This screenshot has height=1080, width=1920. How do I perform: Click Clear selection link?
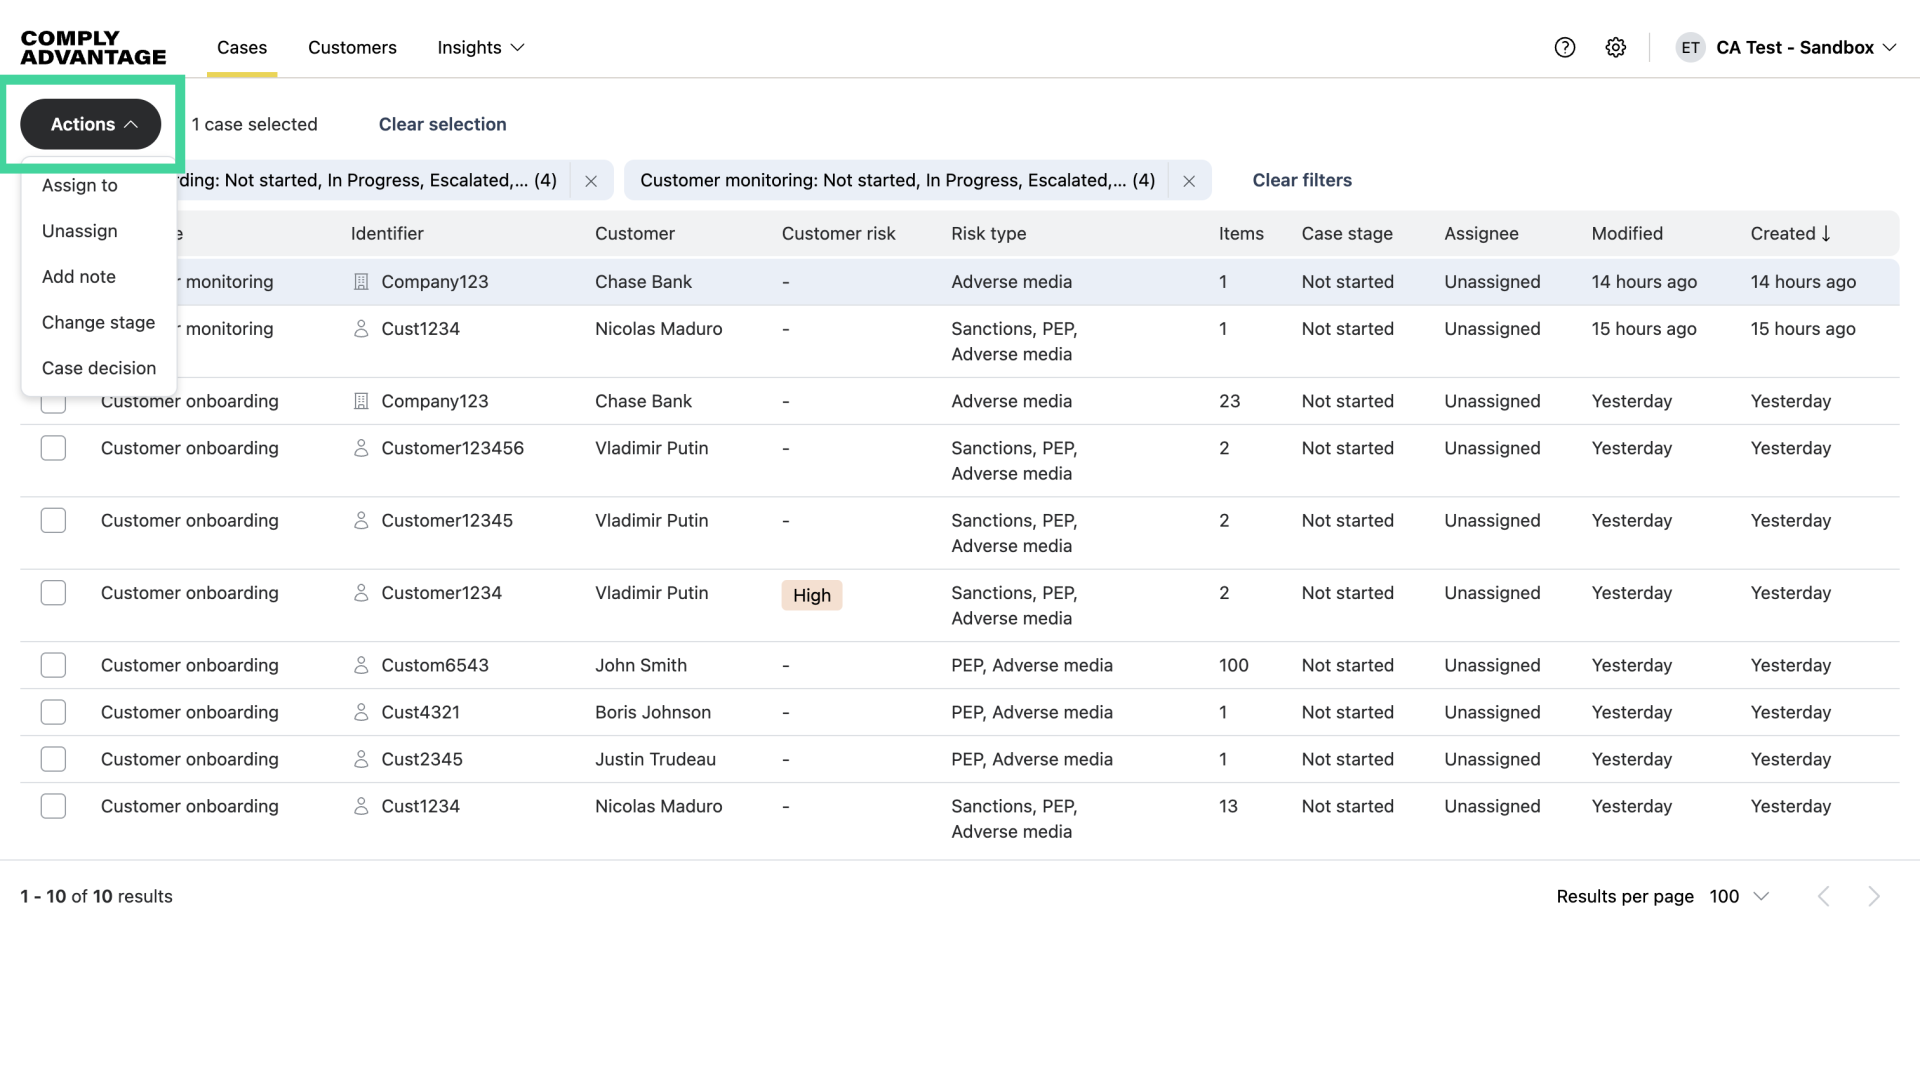point(442,124)
